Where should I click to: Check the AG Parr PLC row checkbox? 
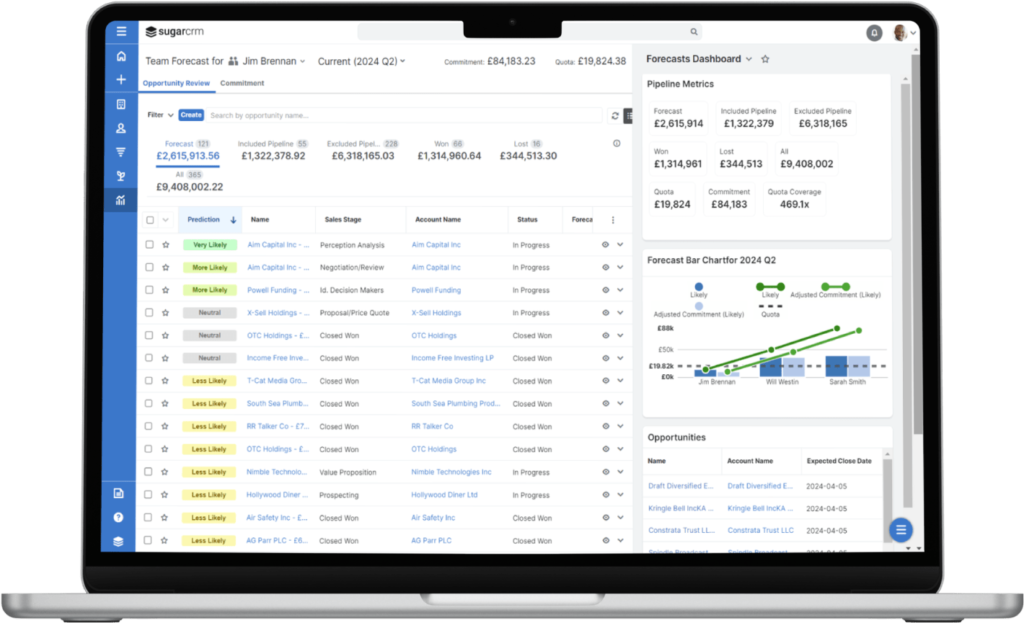tap(148, 540)
